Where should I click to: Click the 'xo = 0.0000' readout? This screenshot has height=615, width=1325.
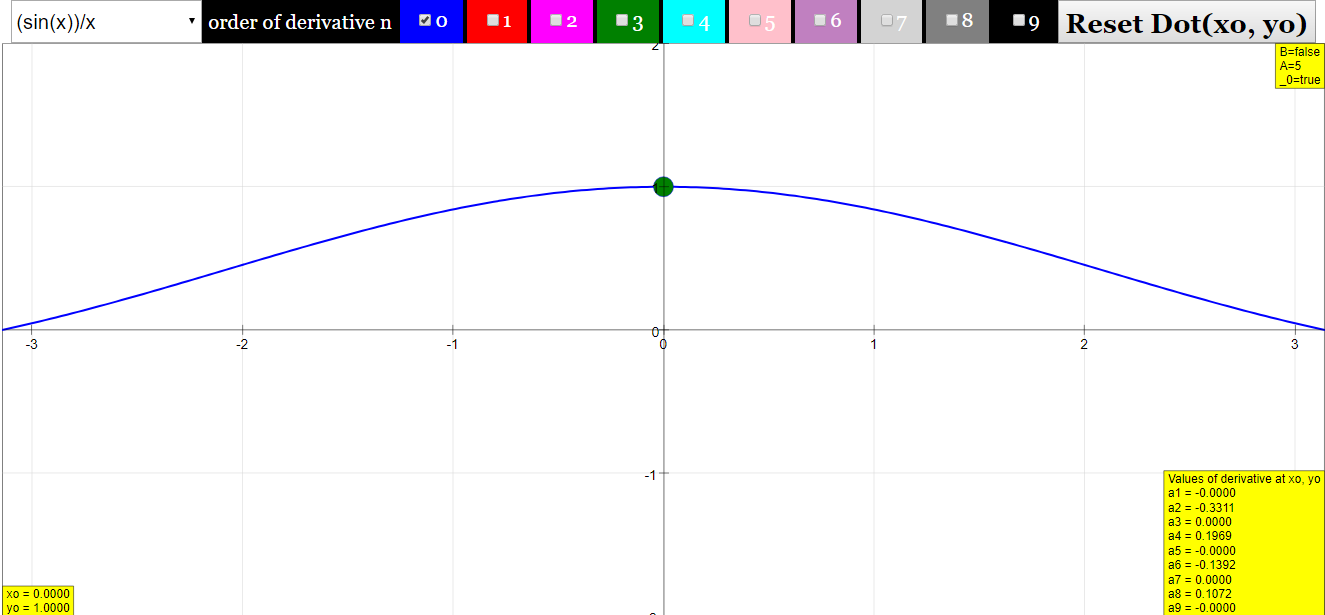click(38, 594)
